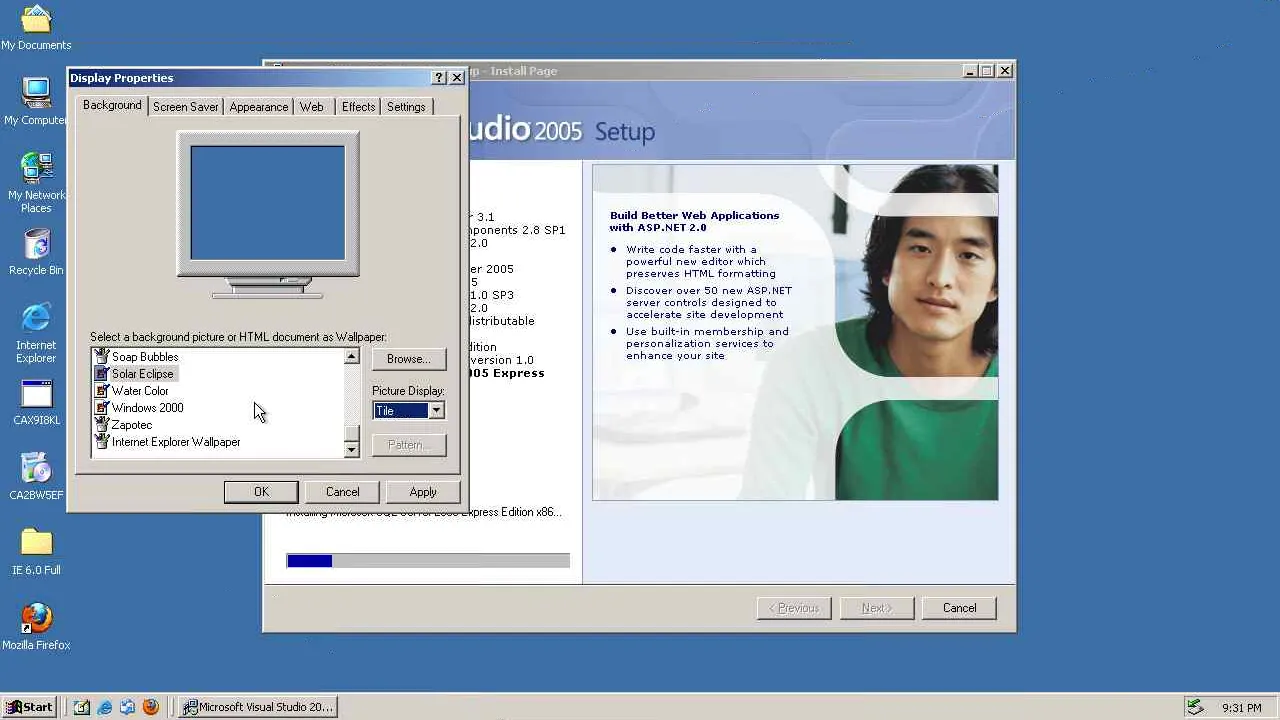Screen dimensions: 1280x720
Task: Select the Soap Bubbles wallpaper
Action: 145,357
